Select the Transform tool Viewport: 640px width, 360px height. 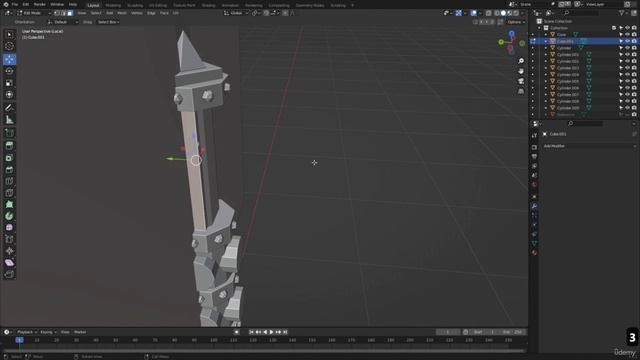pos(9,95)
